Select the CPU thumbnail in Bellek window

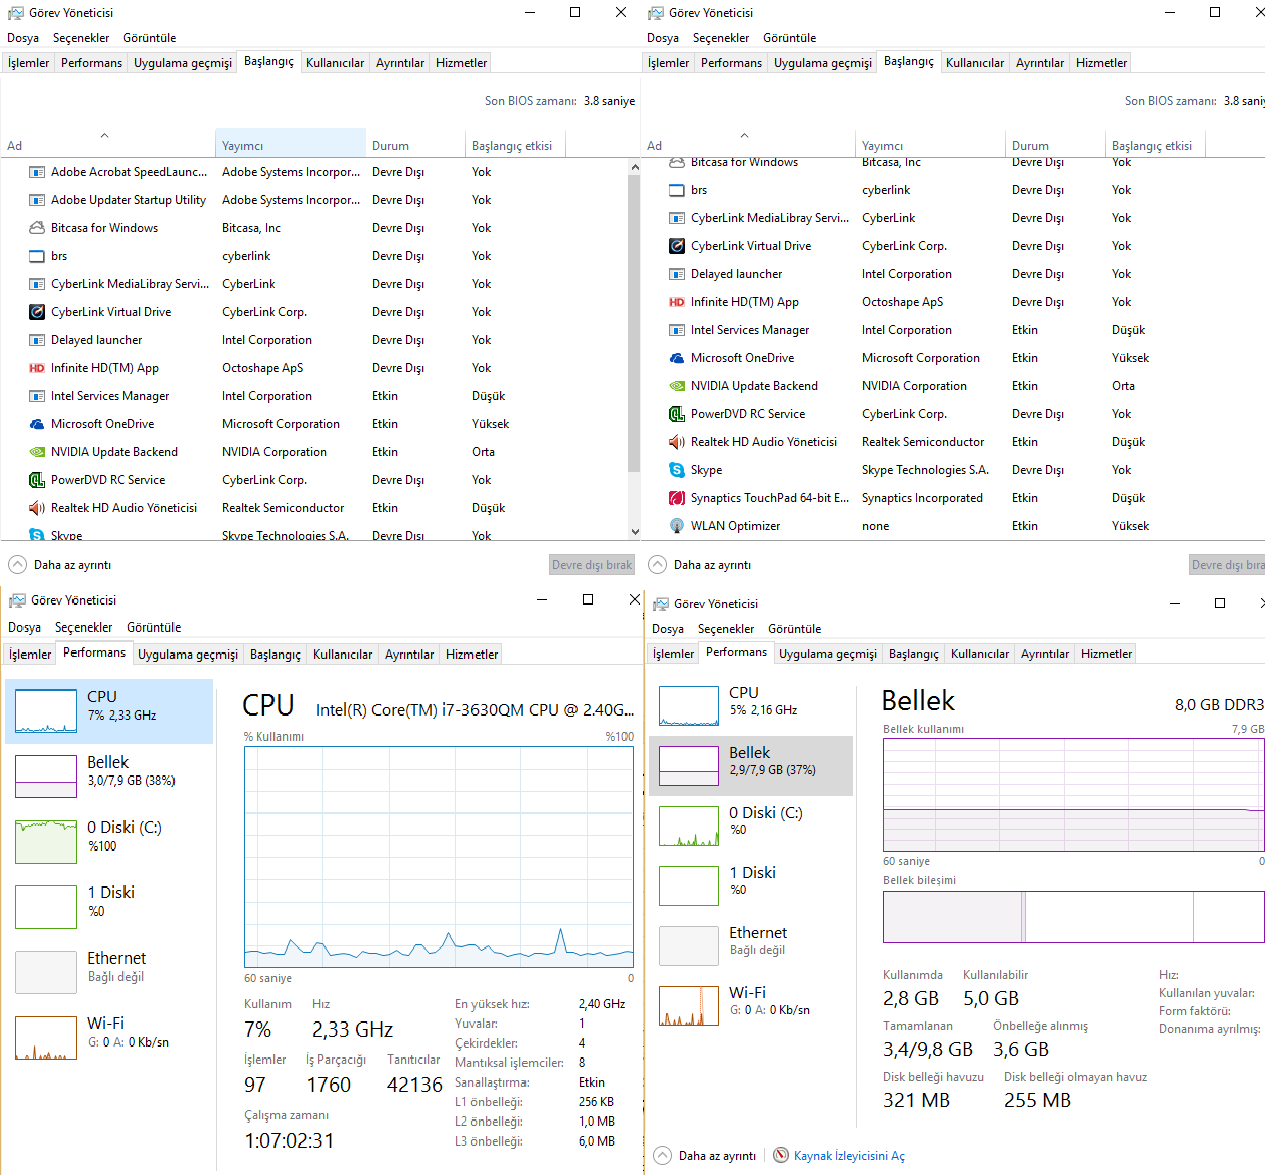[x=689, y=706]
